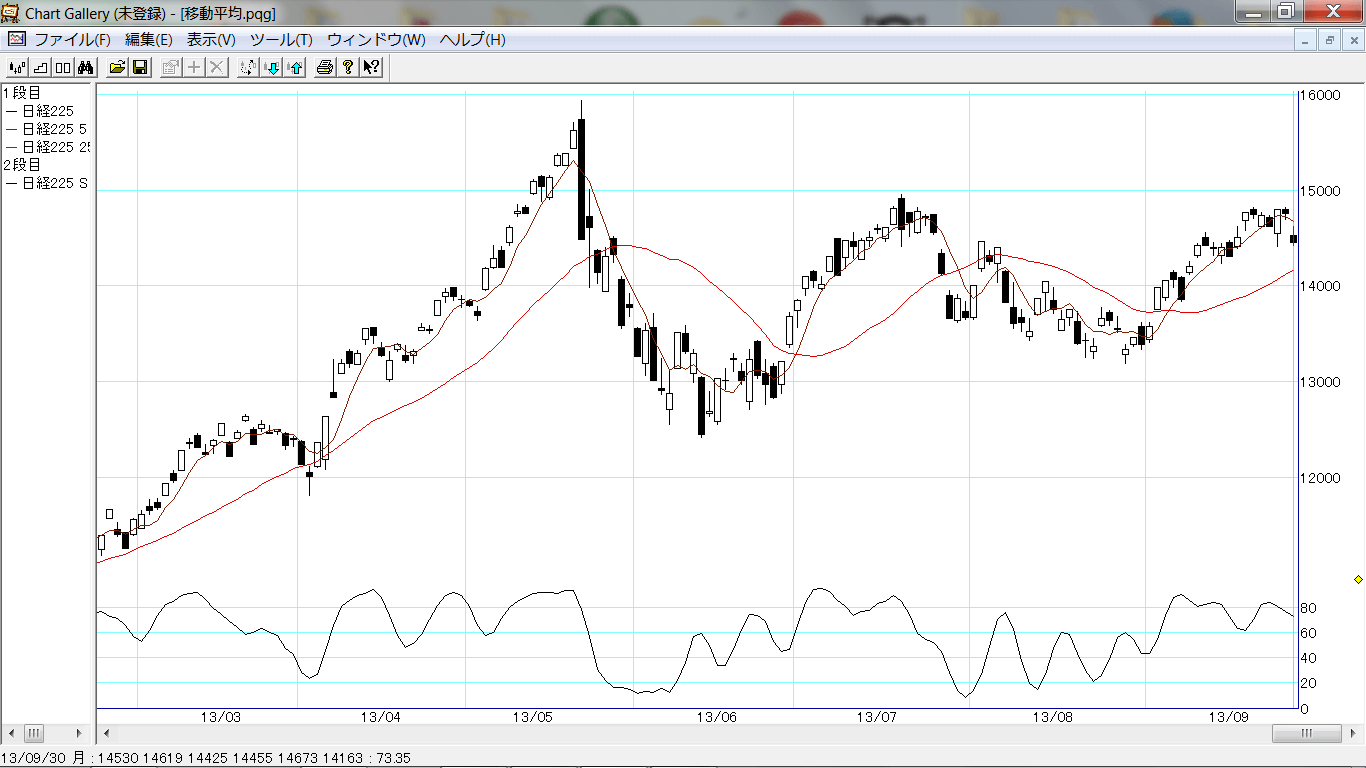Click the step-line chart toolbar icon
This screenshot has width=1366, height=768.
point(40,68)
